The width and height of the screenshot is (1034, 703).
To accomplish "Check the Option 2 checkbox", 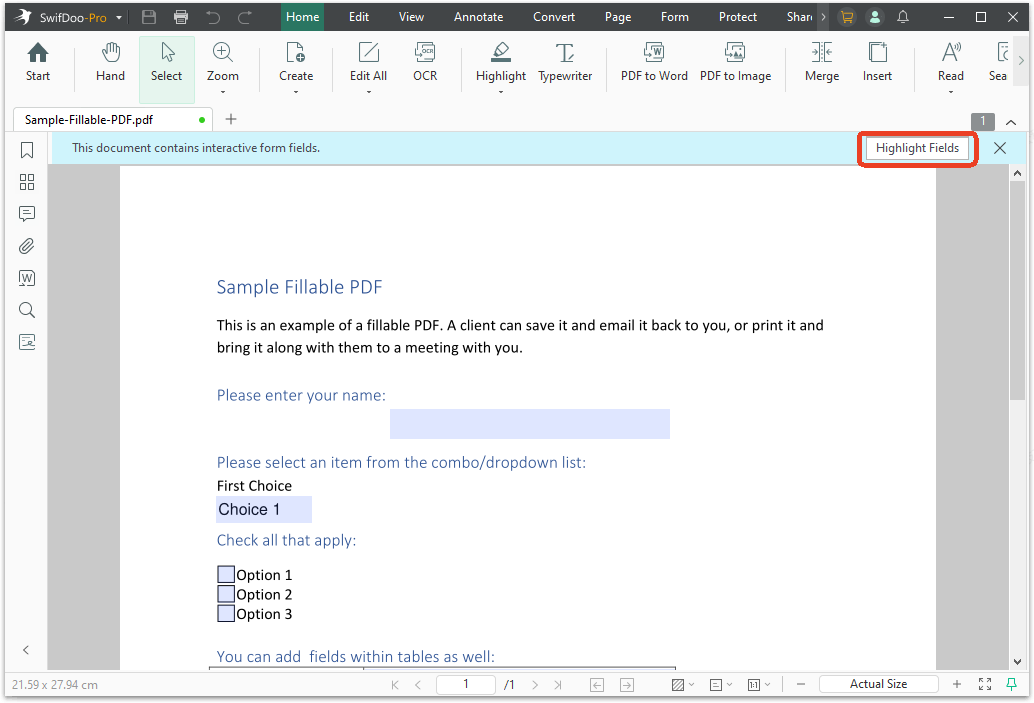I will click(226, 594).
